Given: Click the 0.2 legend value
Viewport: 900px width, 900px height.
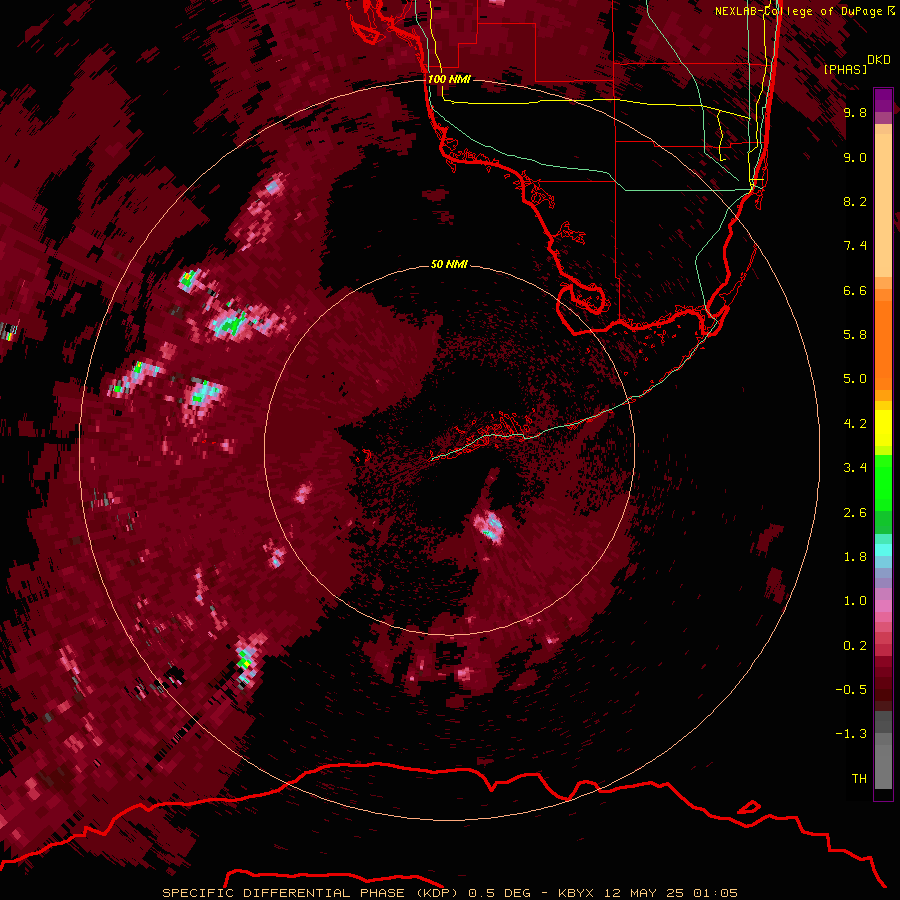Looking at the screenshot, I should [855, 646].
